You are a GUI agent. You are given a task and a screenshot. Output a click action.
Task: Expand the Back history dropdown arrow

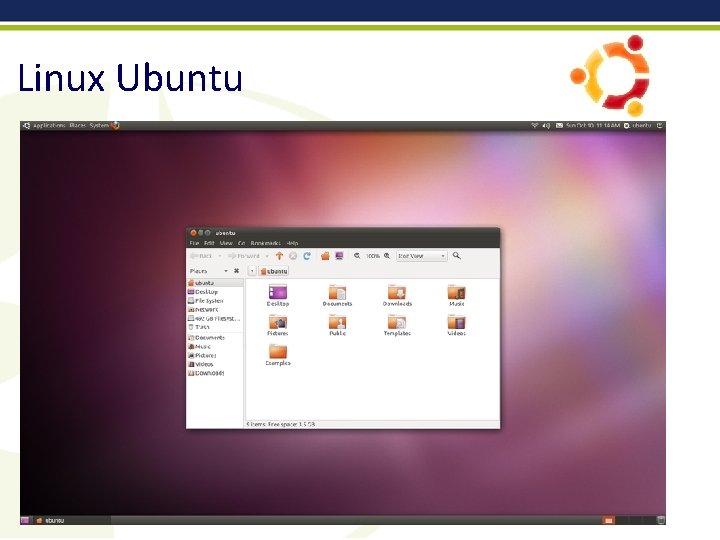point(220,256)
